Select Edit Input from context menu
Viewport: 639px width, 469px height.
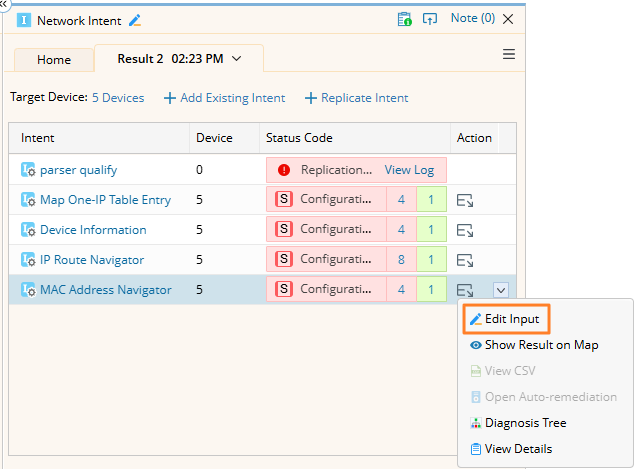tap(505, 319)
